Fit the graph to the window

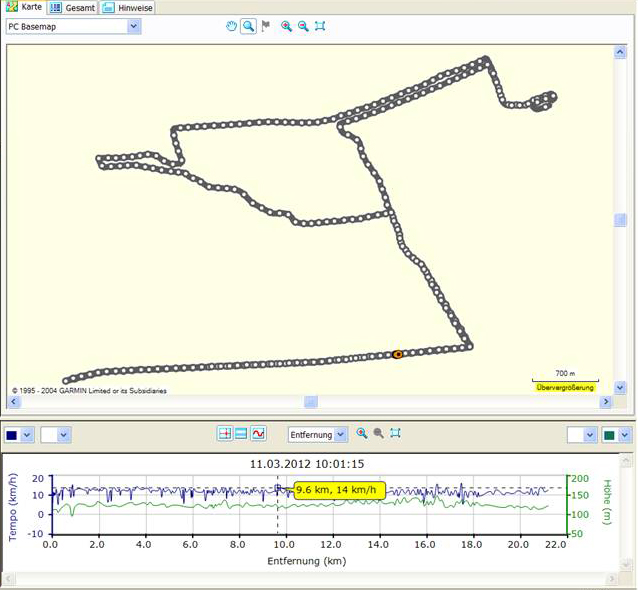click(396, 434)
